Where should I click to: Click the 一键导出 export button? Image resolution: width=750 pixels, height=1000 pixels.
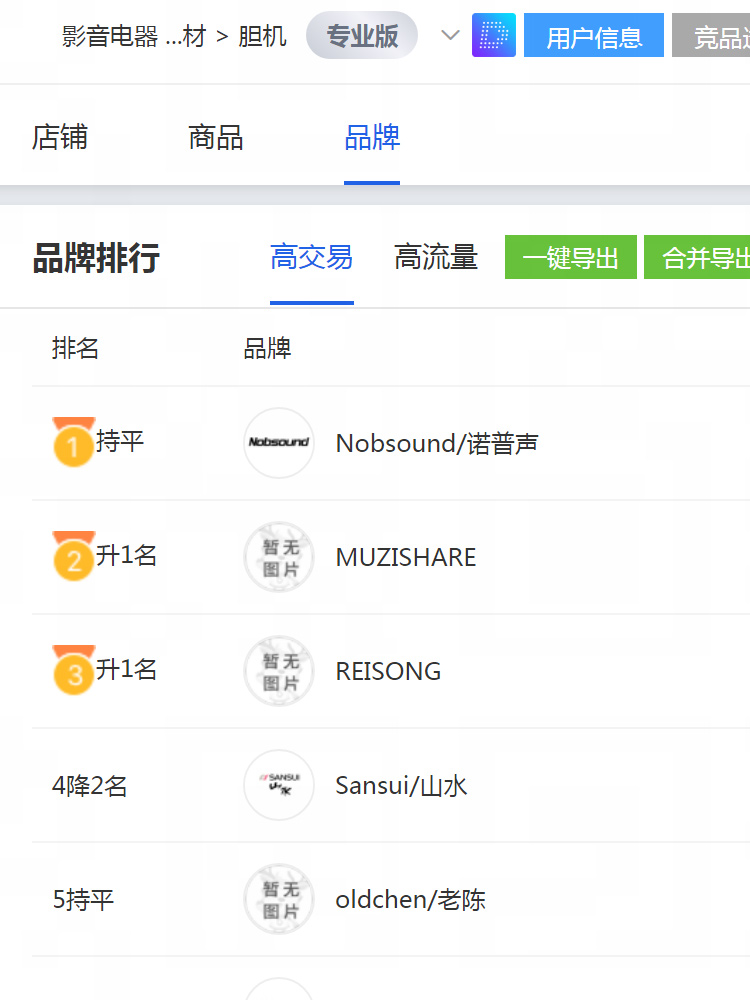pos(571,257)
